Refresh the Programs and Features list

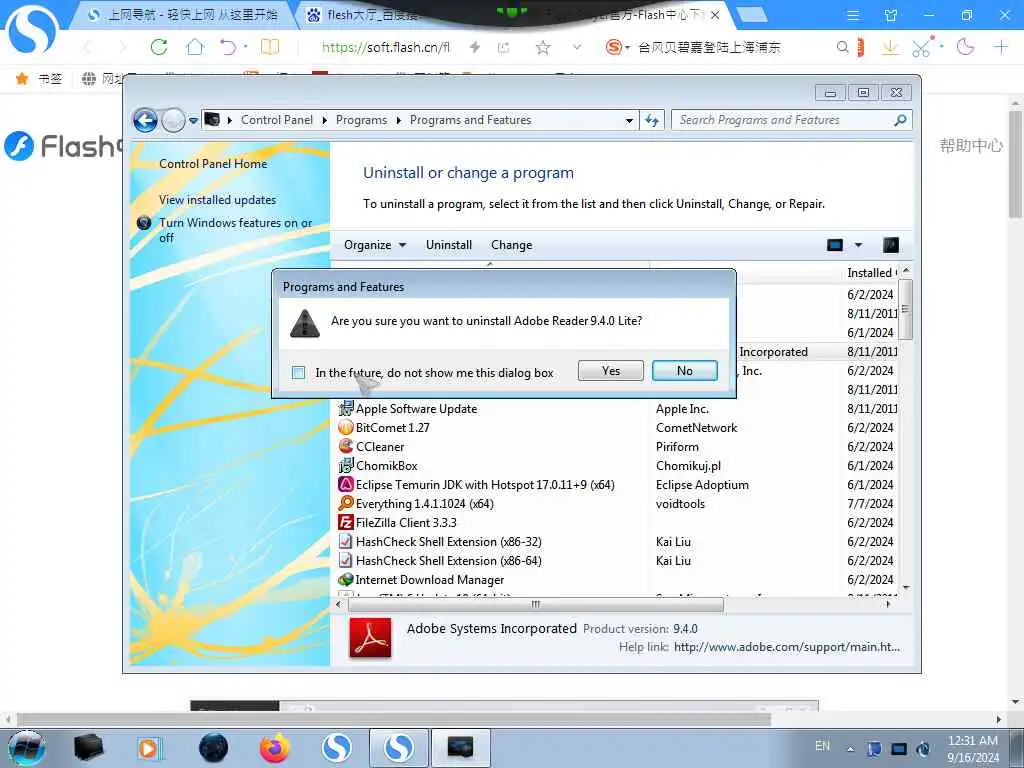pos(652,120)
